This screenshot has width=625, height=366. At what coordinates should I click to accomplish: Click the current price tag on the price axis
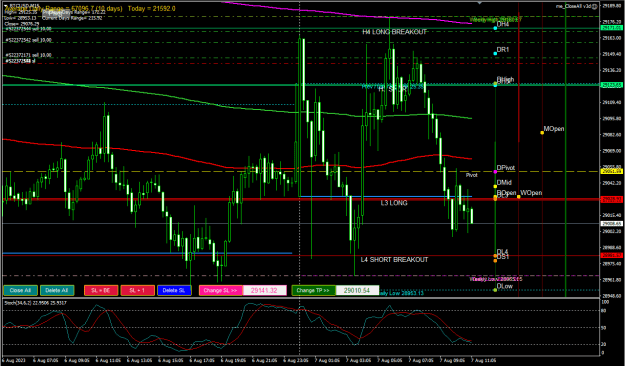(612, 224)
